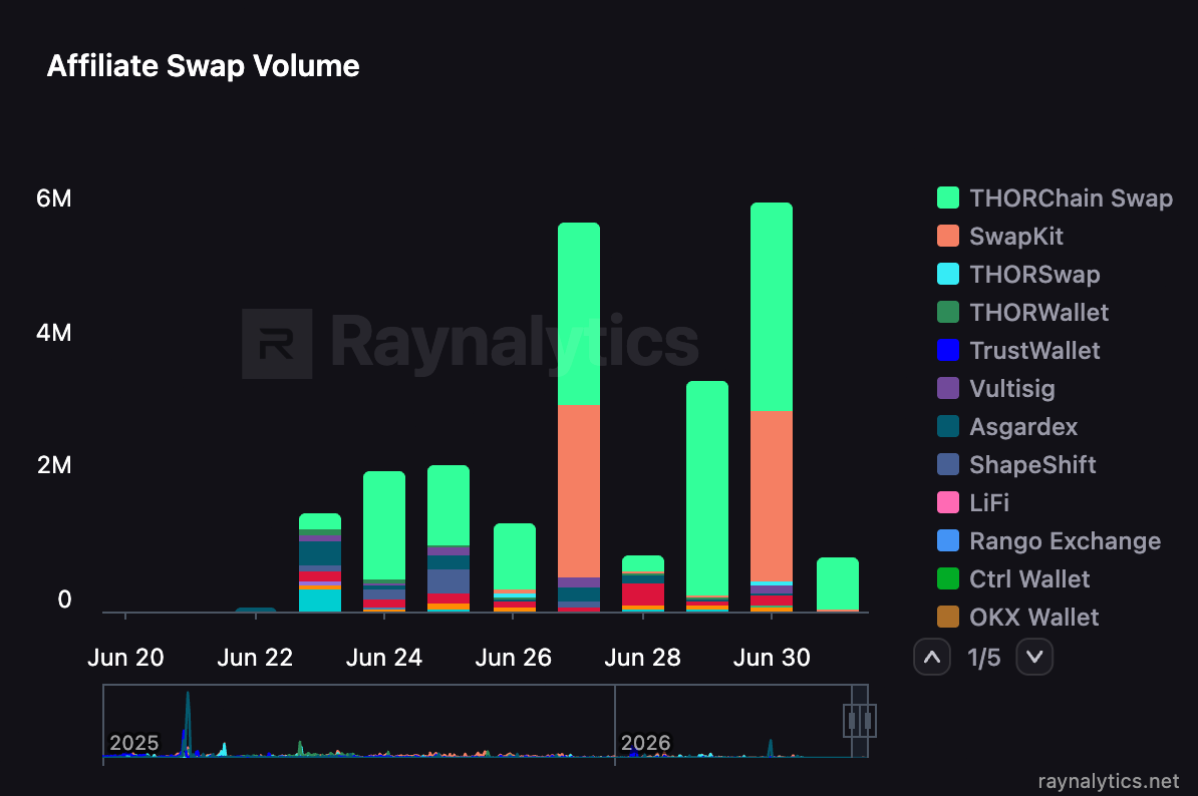Select the Jun 23 multi-colored bar

click(x=320, y=563)
